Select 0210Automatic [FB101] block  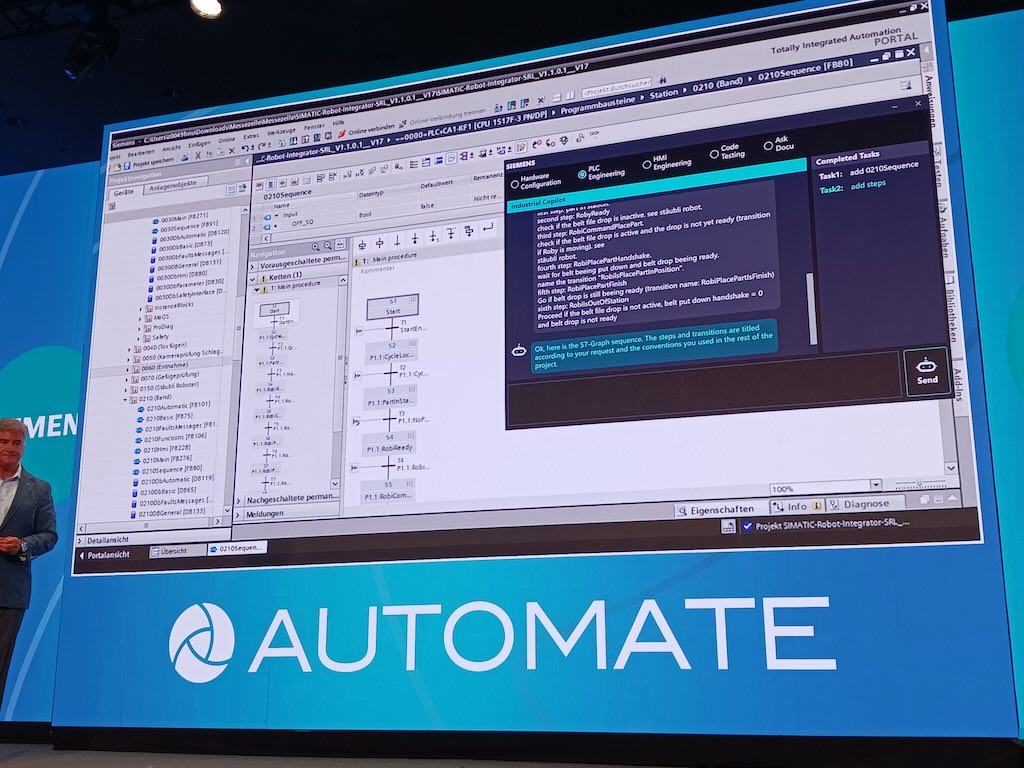[172, 407]
